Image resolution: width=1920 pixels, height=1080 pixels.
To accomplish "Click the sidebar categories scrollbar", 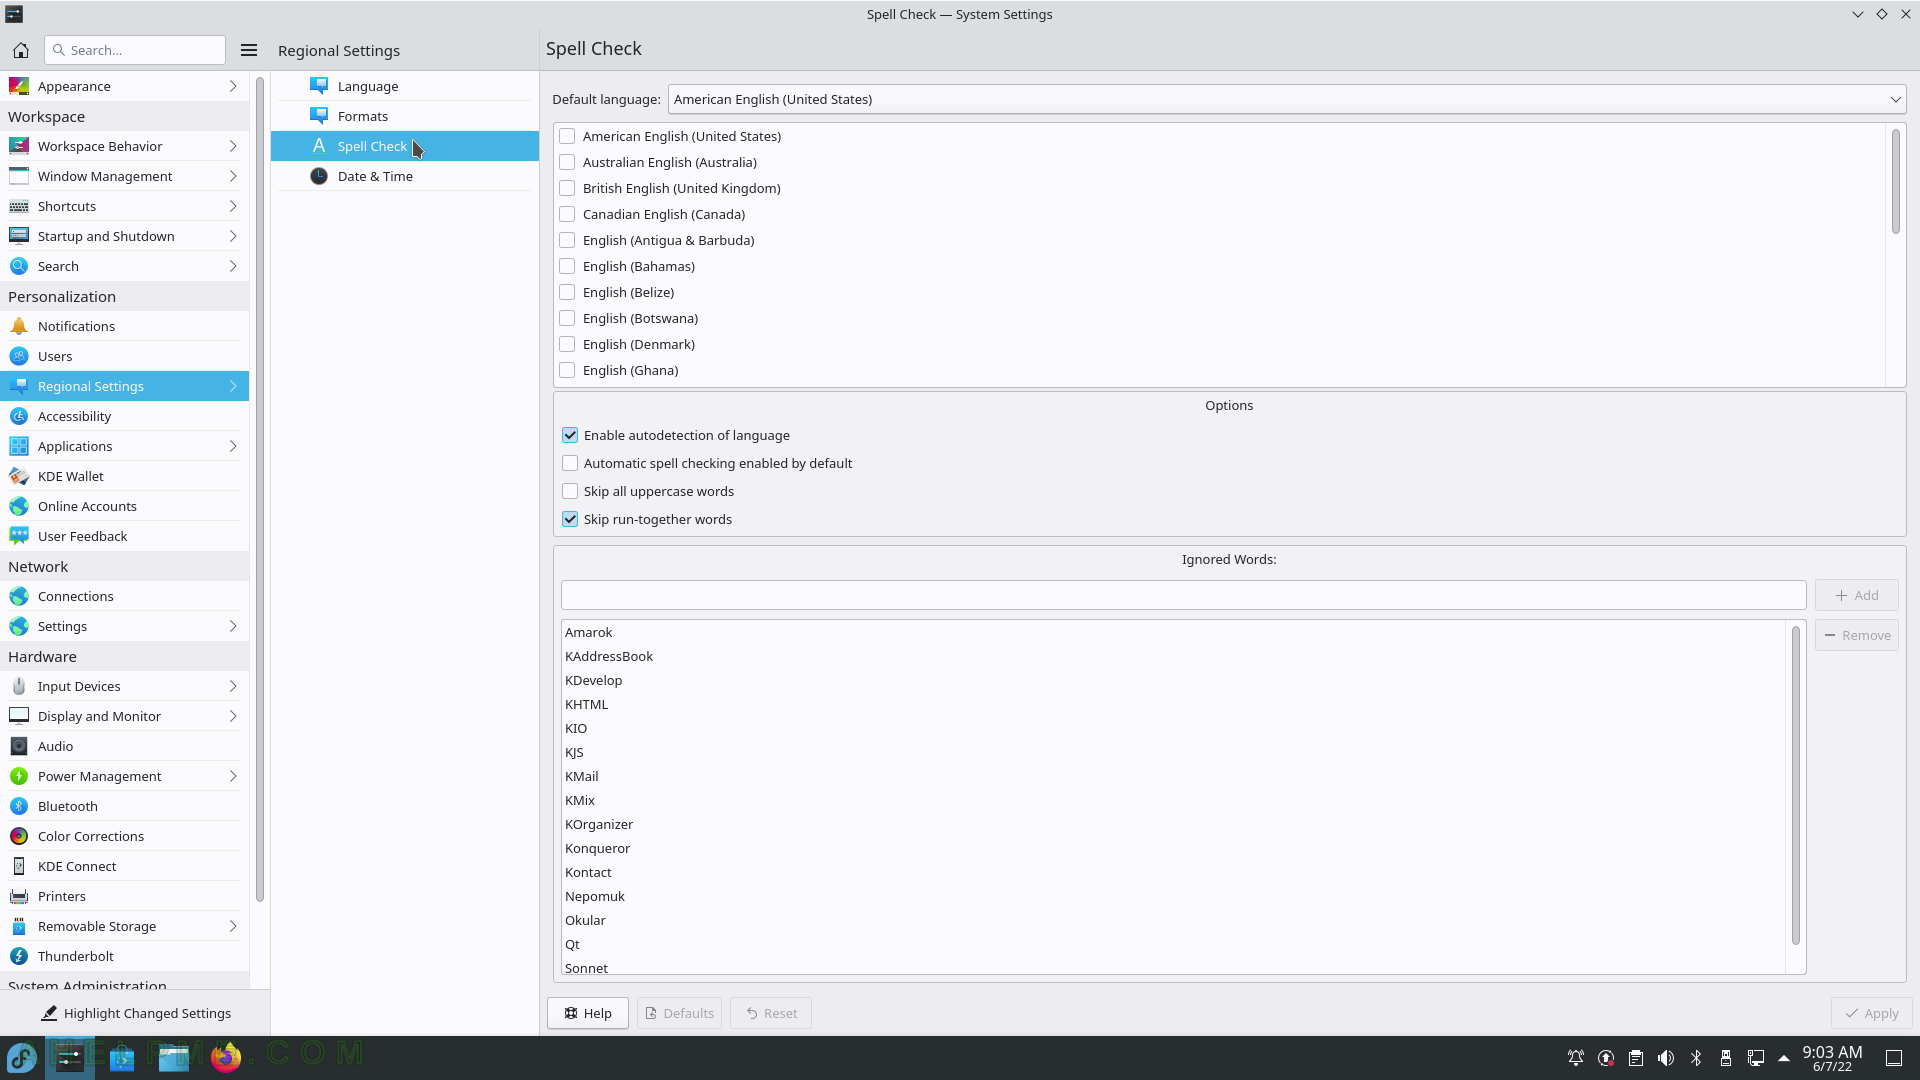I will [260, 489].
